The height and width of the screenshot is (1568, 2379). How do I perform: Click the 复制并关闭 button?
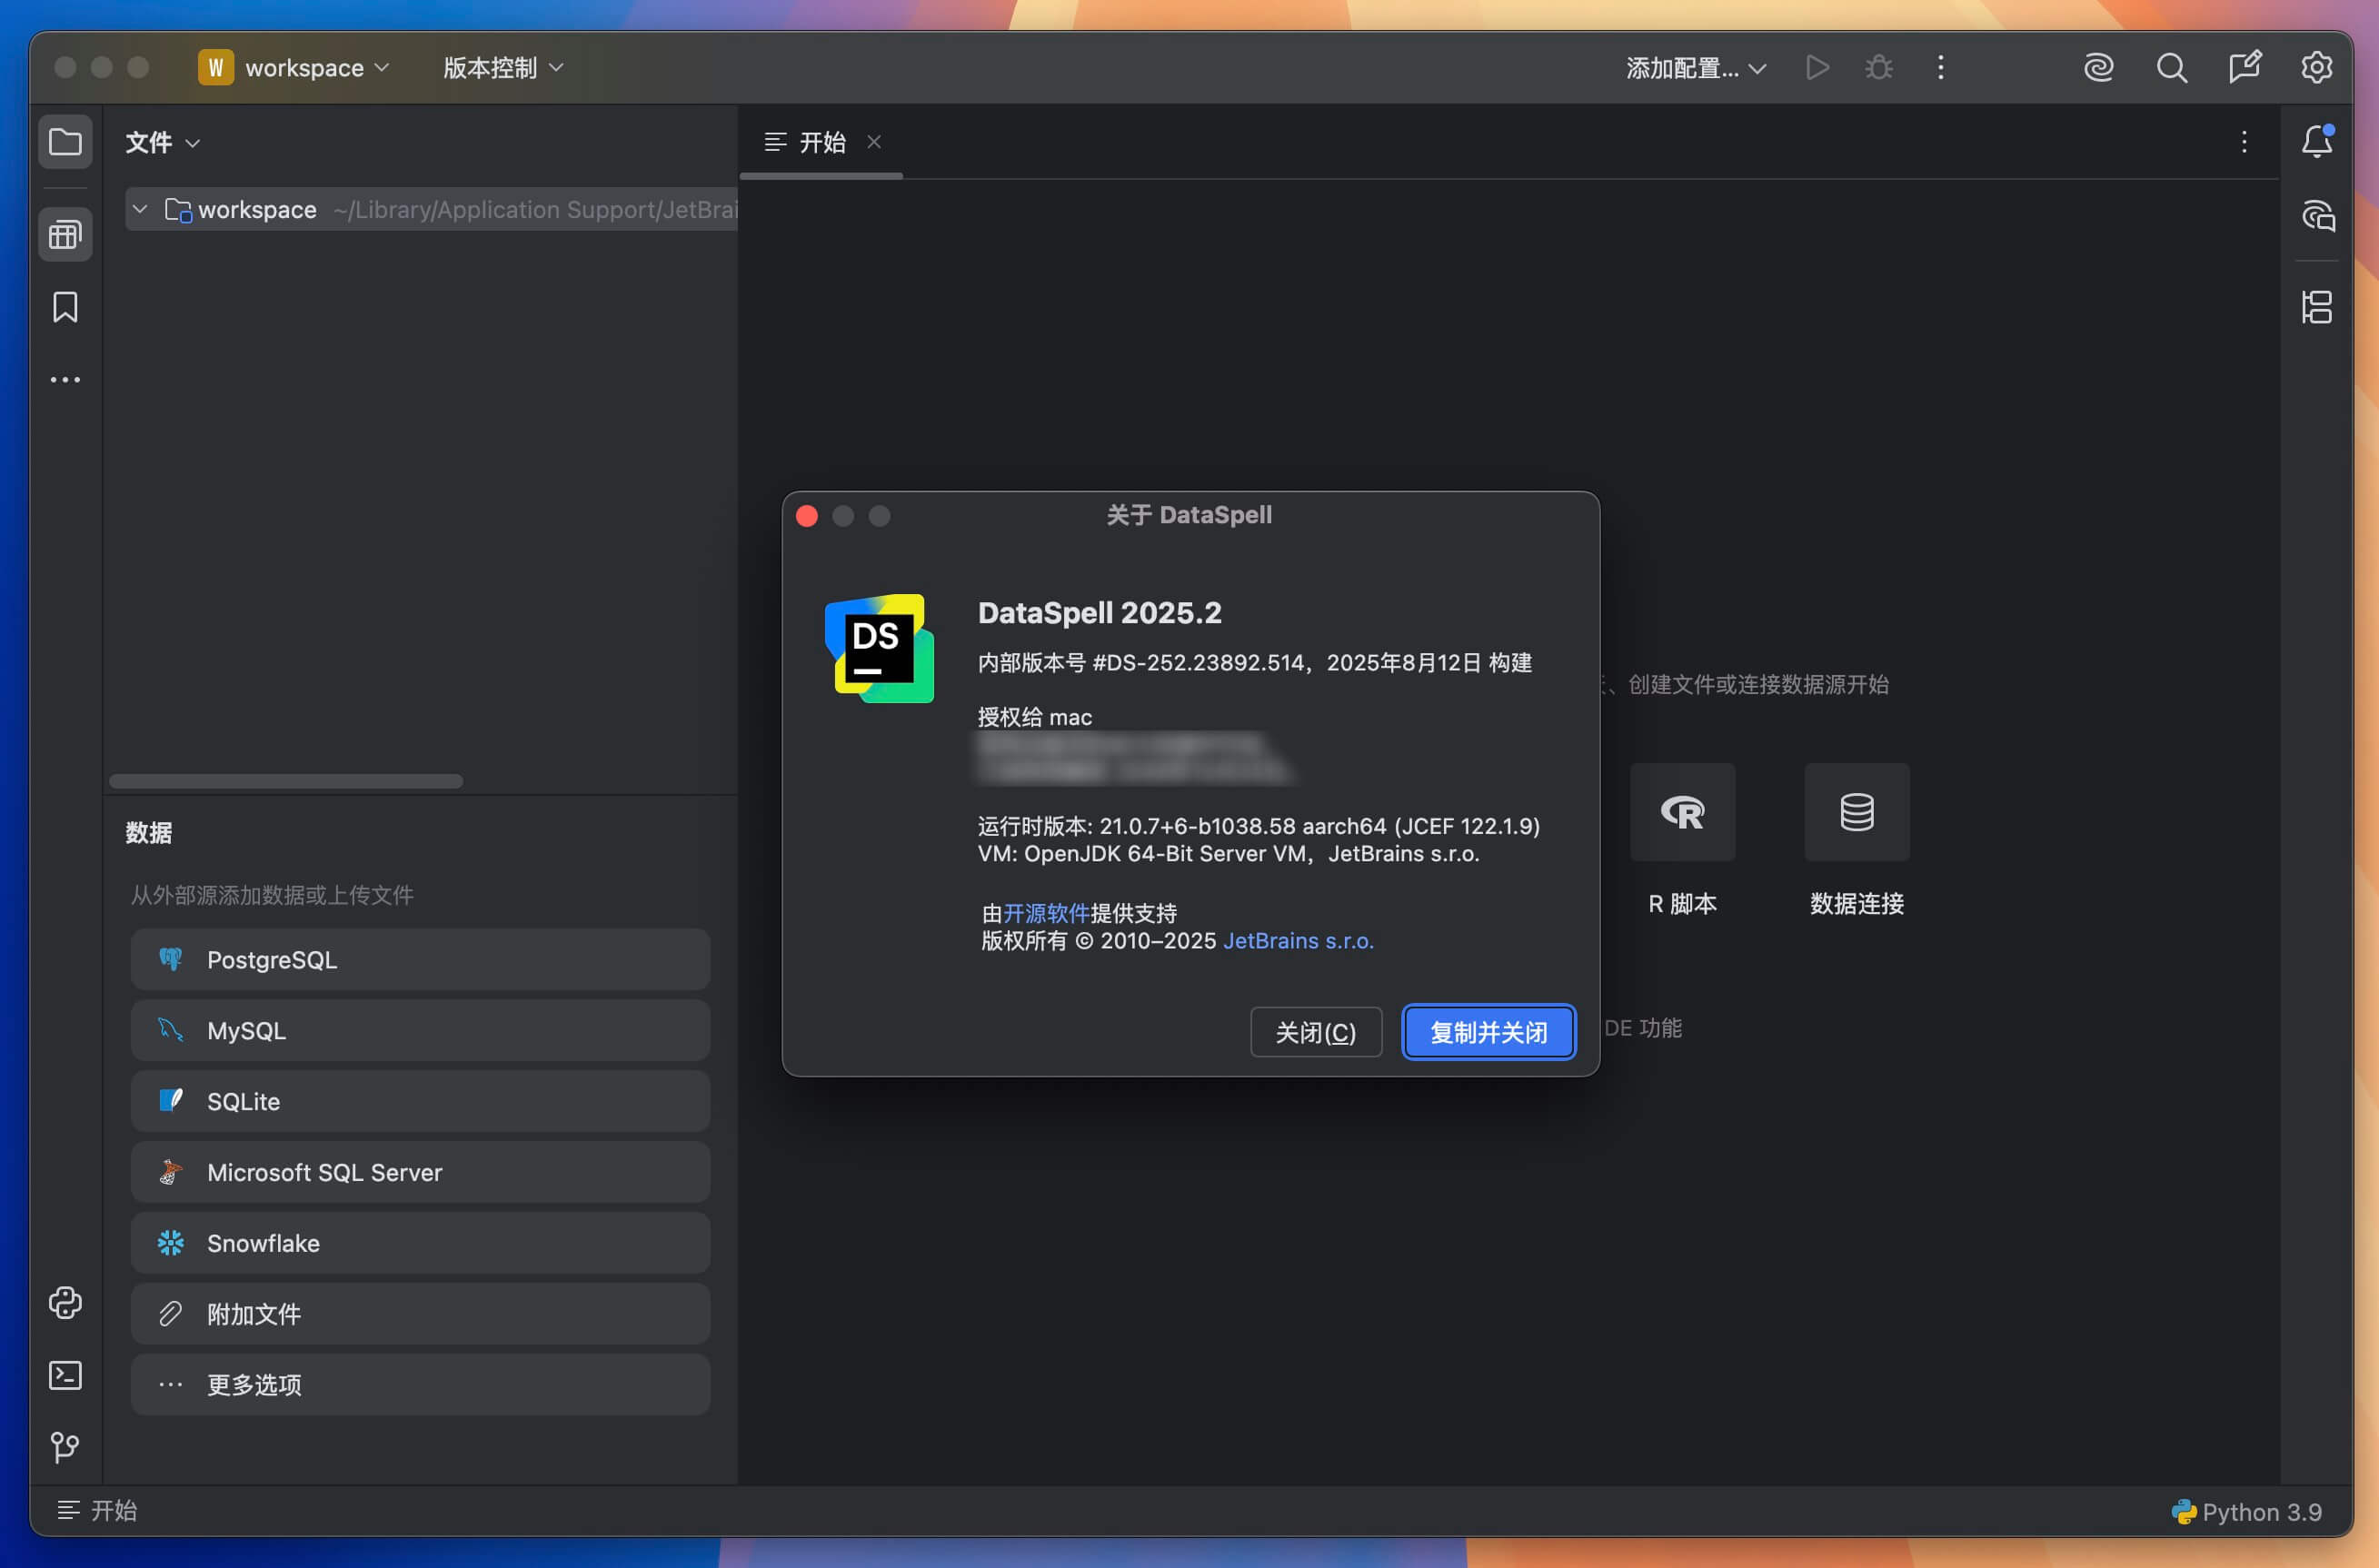(x=1488, y=1032)
